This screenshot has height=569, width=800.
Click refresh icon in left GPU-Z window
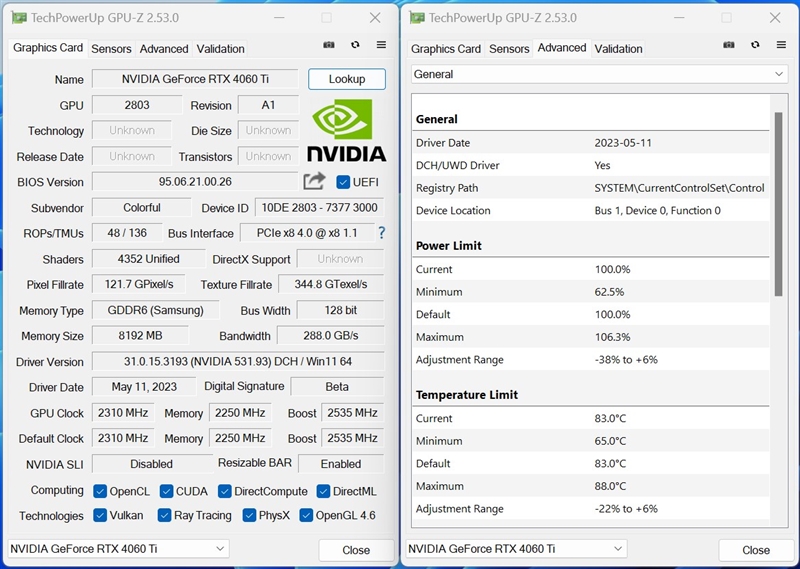coord(355,45)
